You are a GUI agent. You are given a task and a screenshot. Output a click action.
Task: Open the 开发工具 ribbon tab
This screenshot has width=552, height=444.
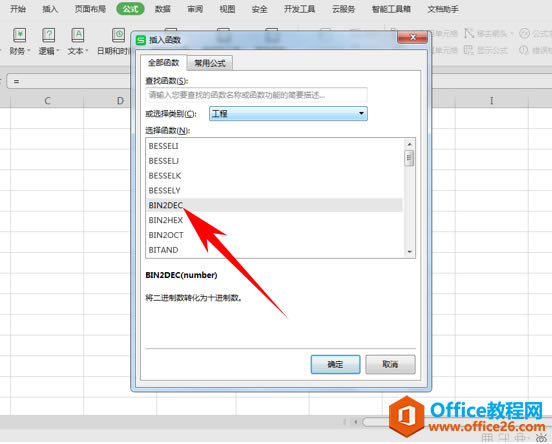point(300,9)
